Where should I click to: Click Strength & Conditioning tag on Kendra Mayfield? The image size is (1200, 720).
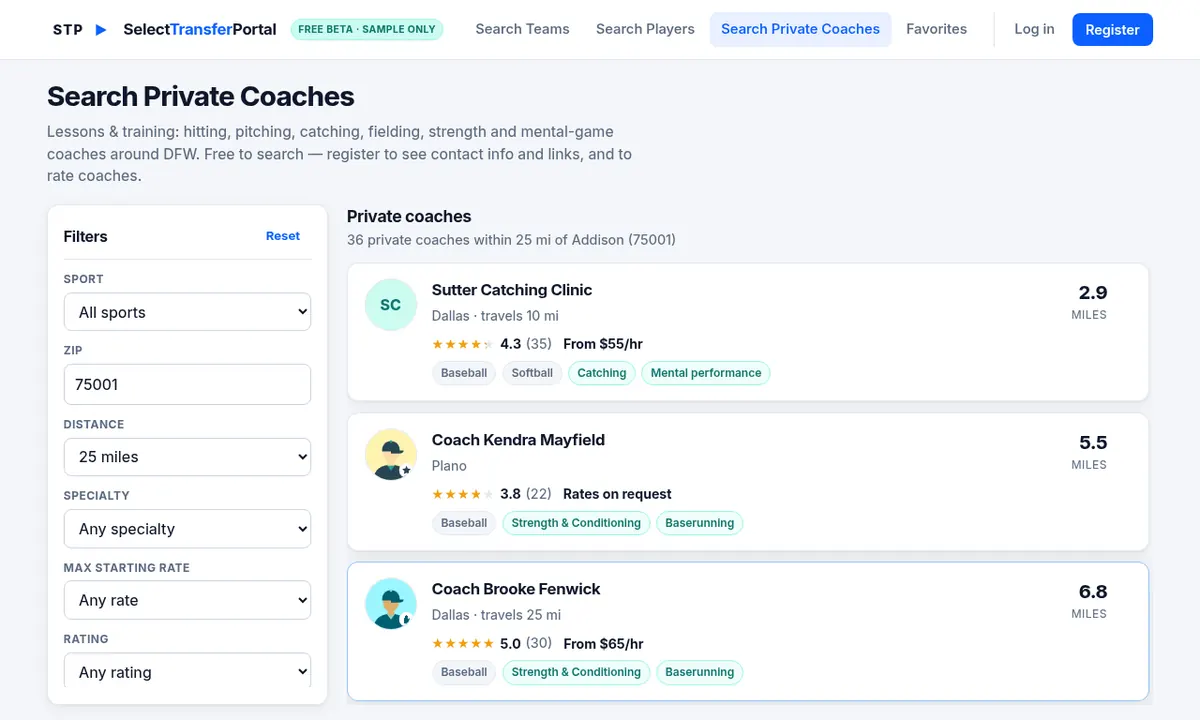[x=576, y=523]
